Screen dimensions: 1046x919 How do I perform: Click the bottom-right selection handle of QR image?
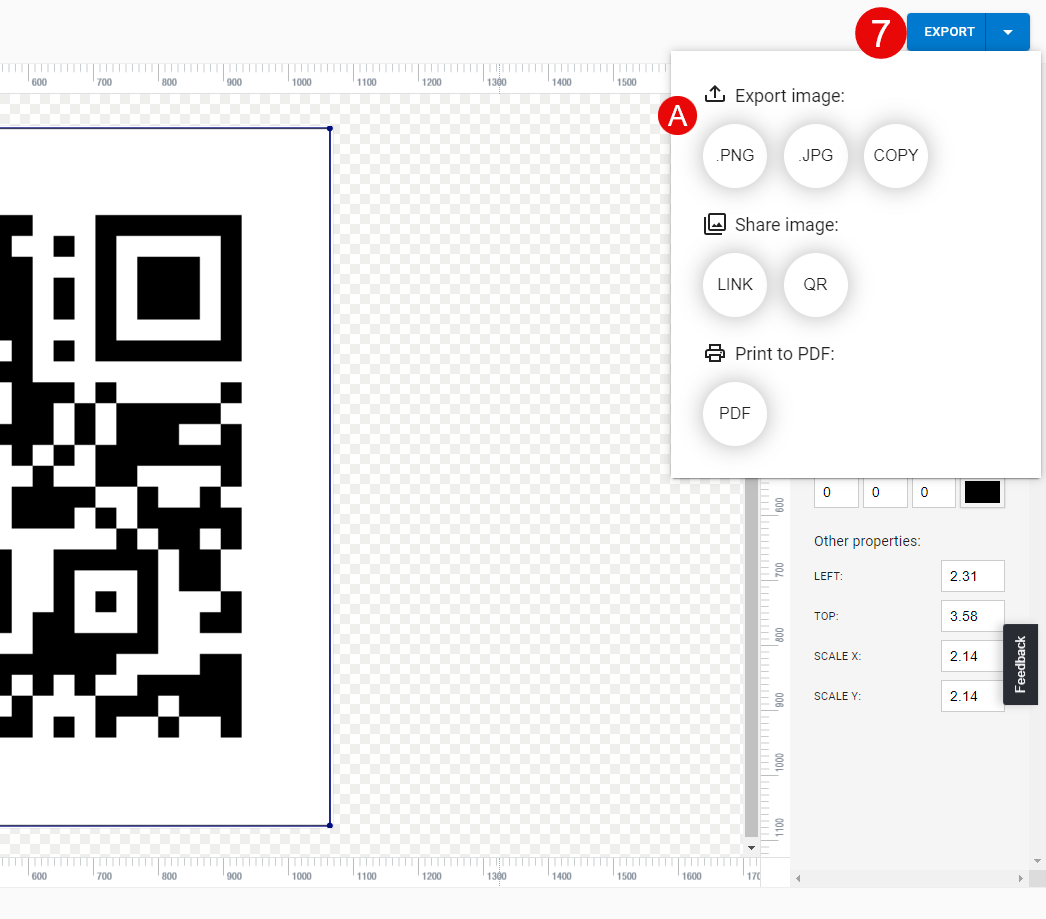point(330,826)
